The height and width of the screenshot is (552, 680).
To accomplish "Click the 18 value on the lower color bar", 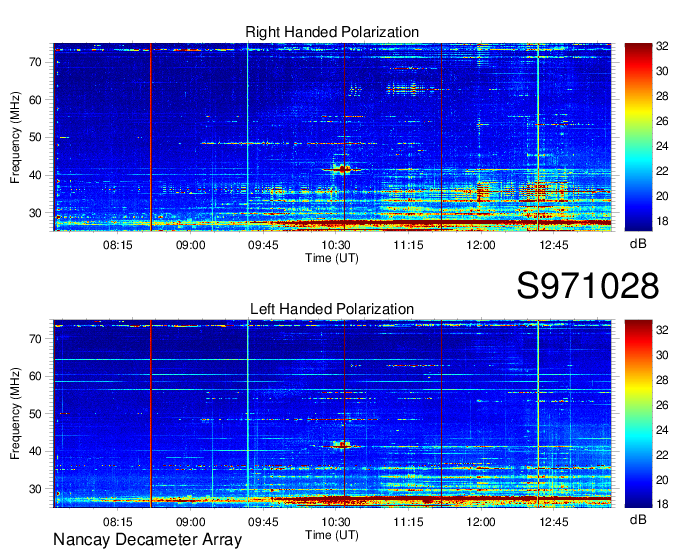I will pos(662,504).
